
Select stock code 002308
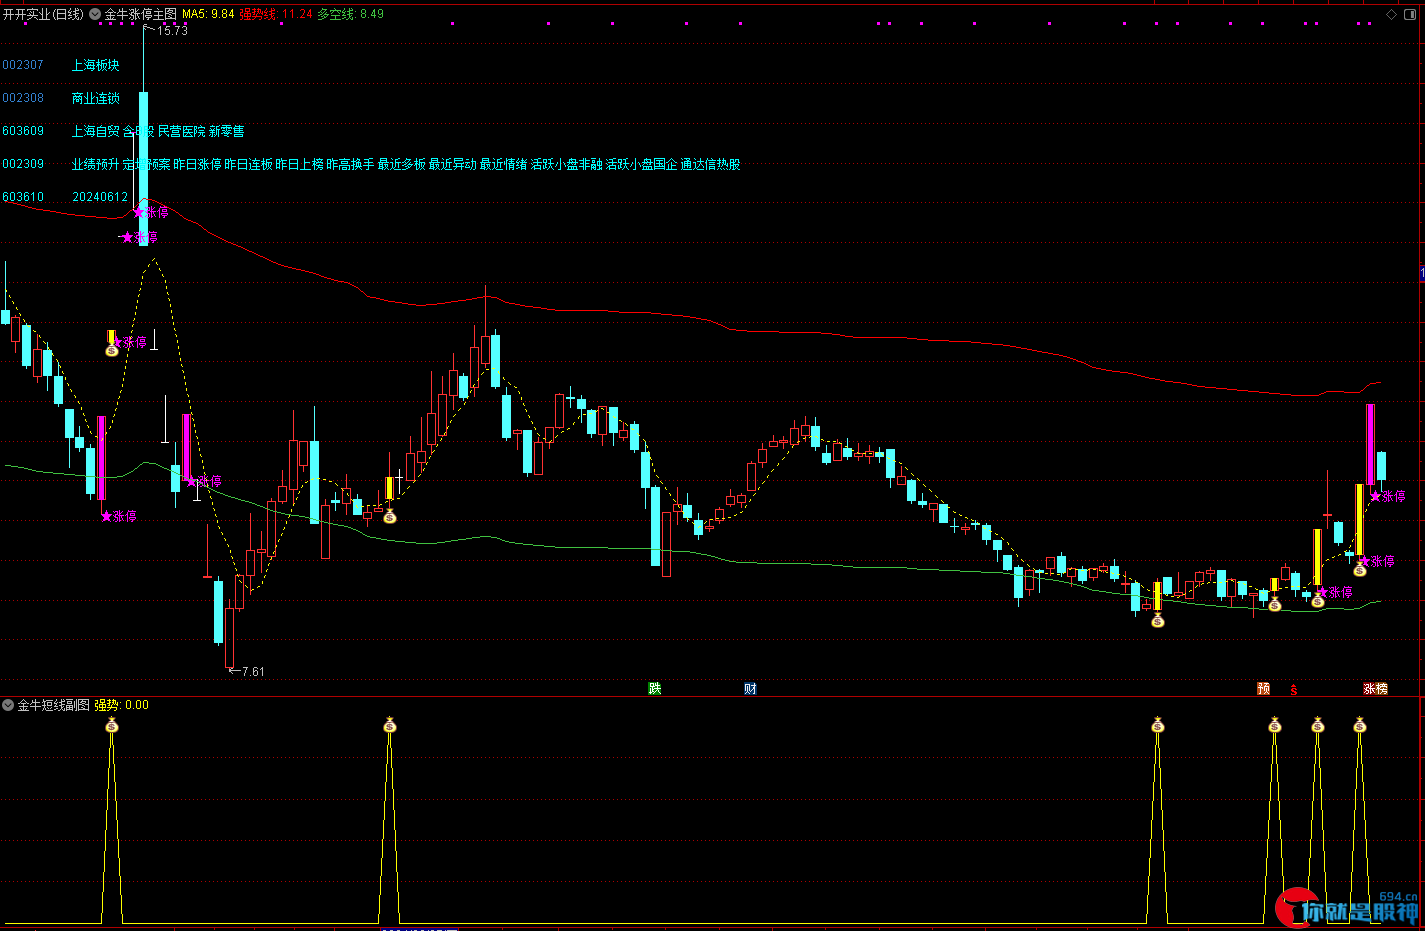pos(23,98)
